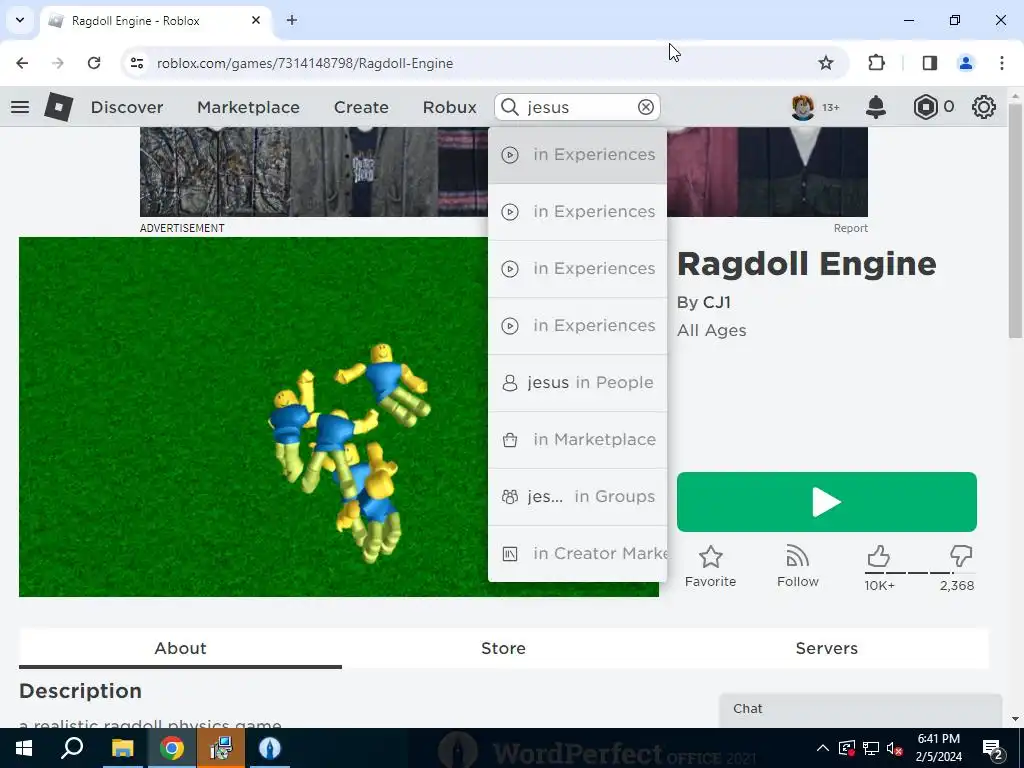Search jesus in Groups suggestion
Image resolution: width=1024 pixels, height=768 pixels.
pyautogui.click(x=577, y=496)
